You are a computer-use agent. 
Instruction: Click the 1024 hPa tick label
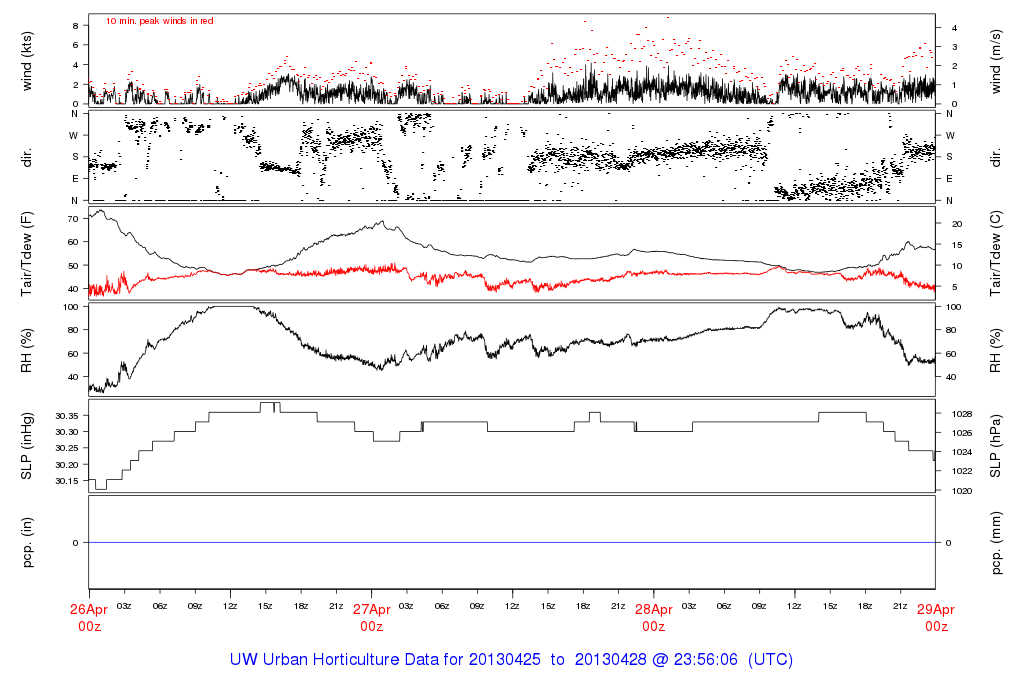click(962, 452)
